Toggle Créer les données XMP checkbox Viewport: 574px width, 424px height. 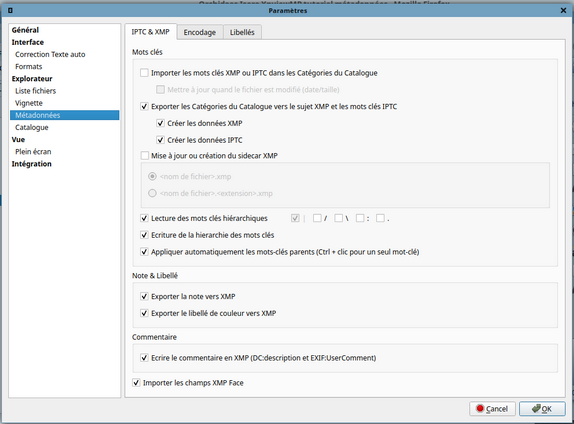coord(160,123)
